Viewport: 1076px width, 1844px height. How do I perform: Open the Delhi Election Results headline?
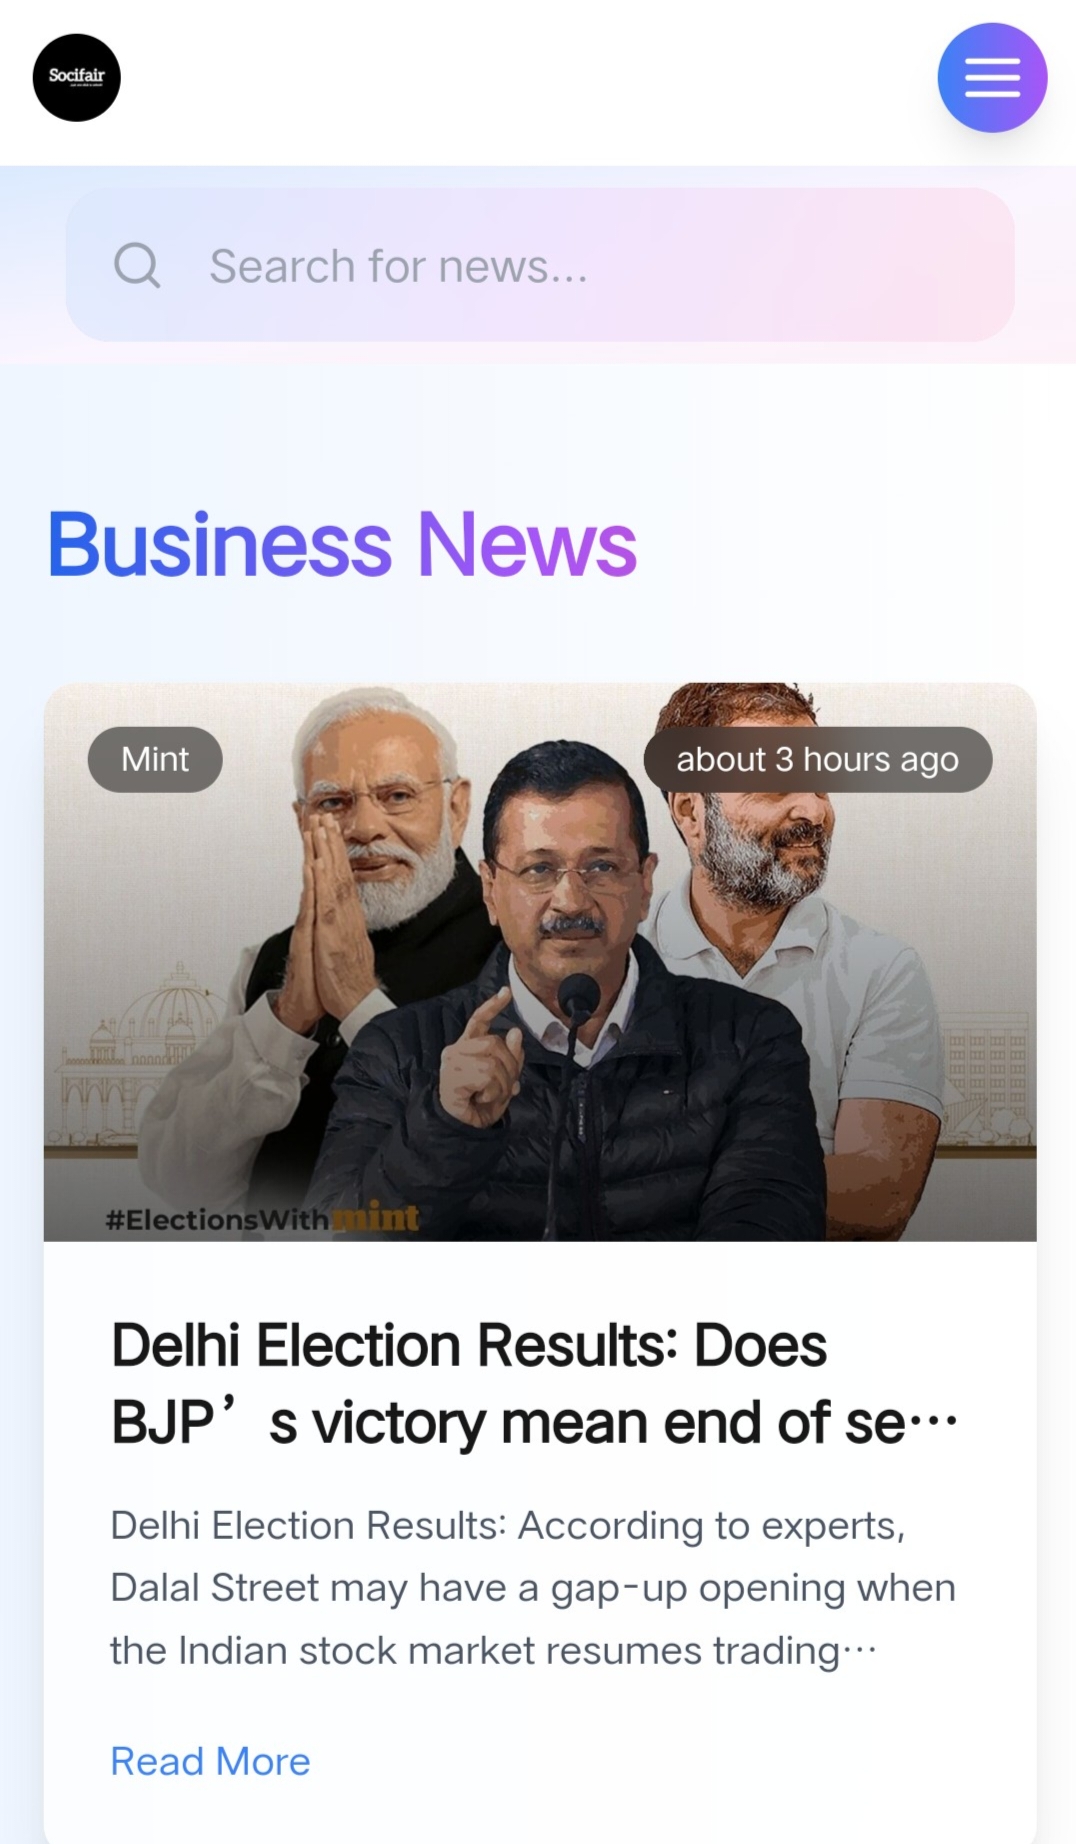534,1383
